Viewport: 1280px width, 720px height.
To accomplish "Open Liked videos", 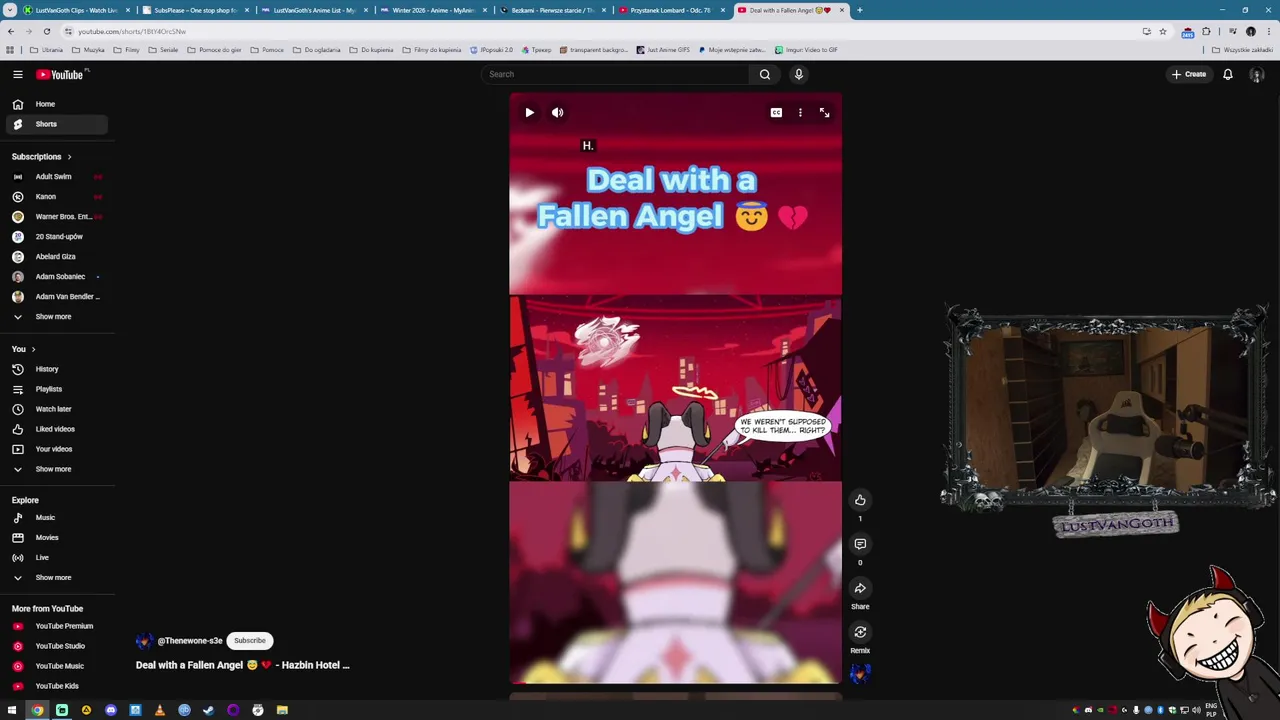I will pyautogui.click(x=55, y=429).
